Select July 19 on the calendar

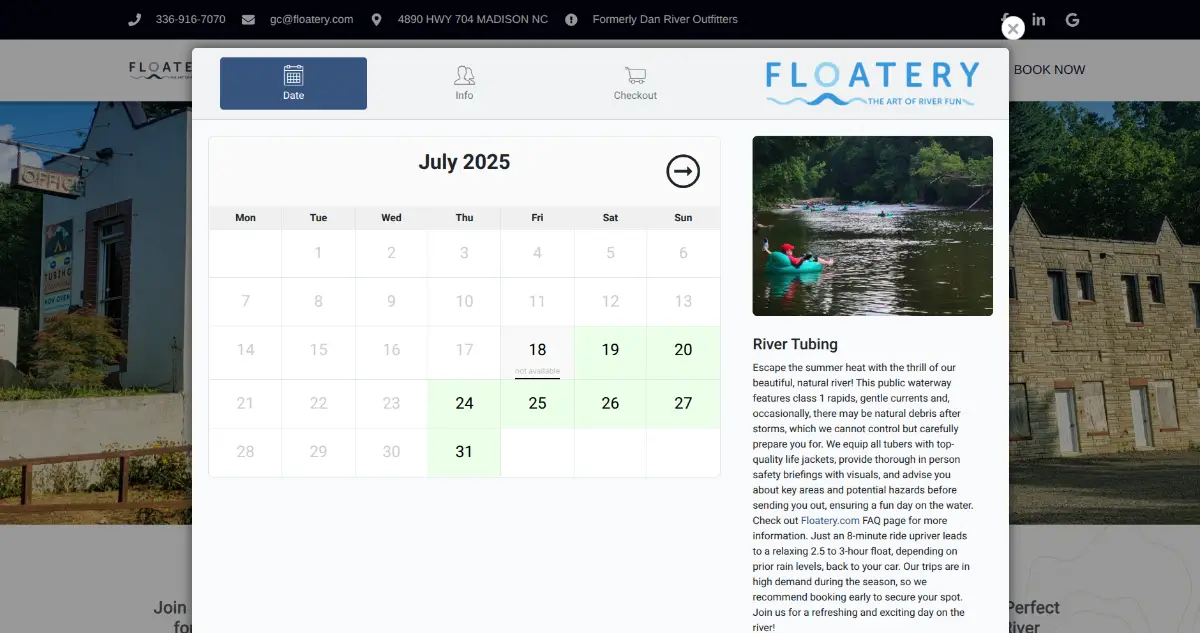click(610, 351)
